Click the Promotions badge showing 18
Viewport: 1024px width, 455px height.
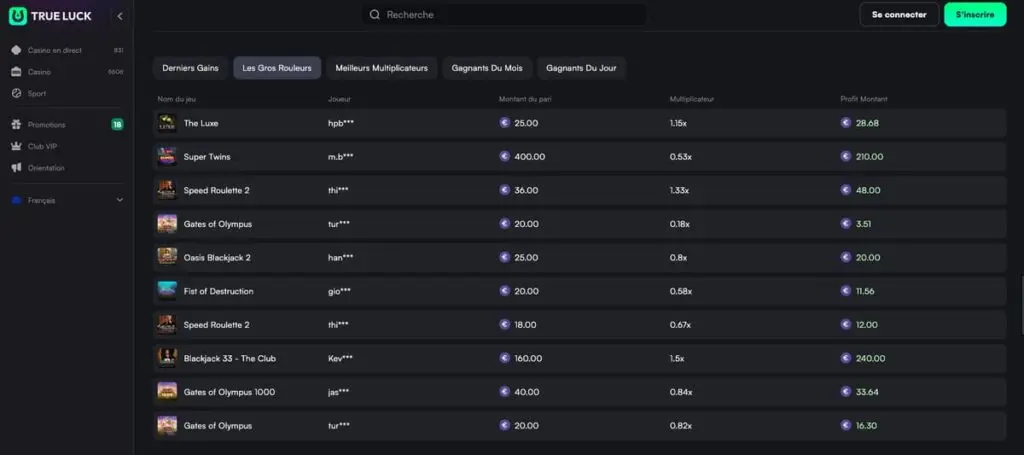[x=118, y=124]
